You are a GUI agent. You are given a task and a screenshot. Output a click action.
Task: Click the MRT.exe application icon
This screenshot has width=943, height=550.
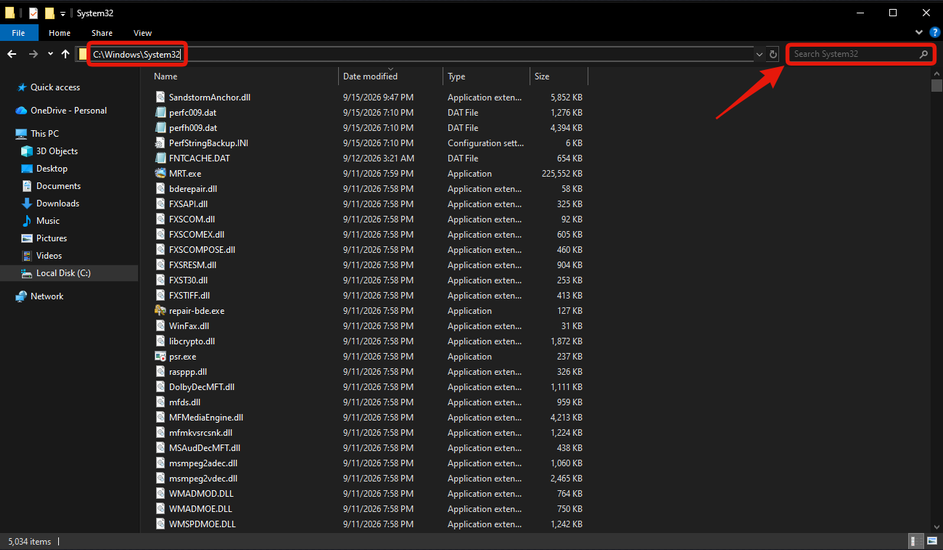point(161,173)
